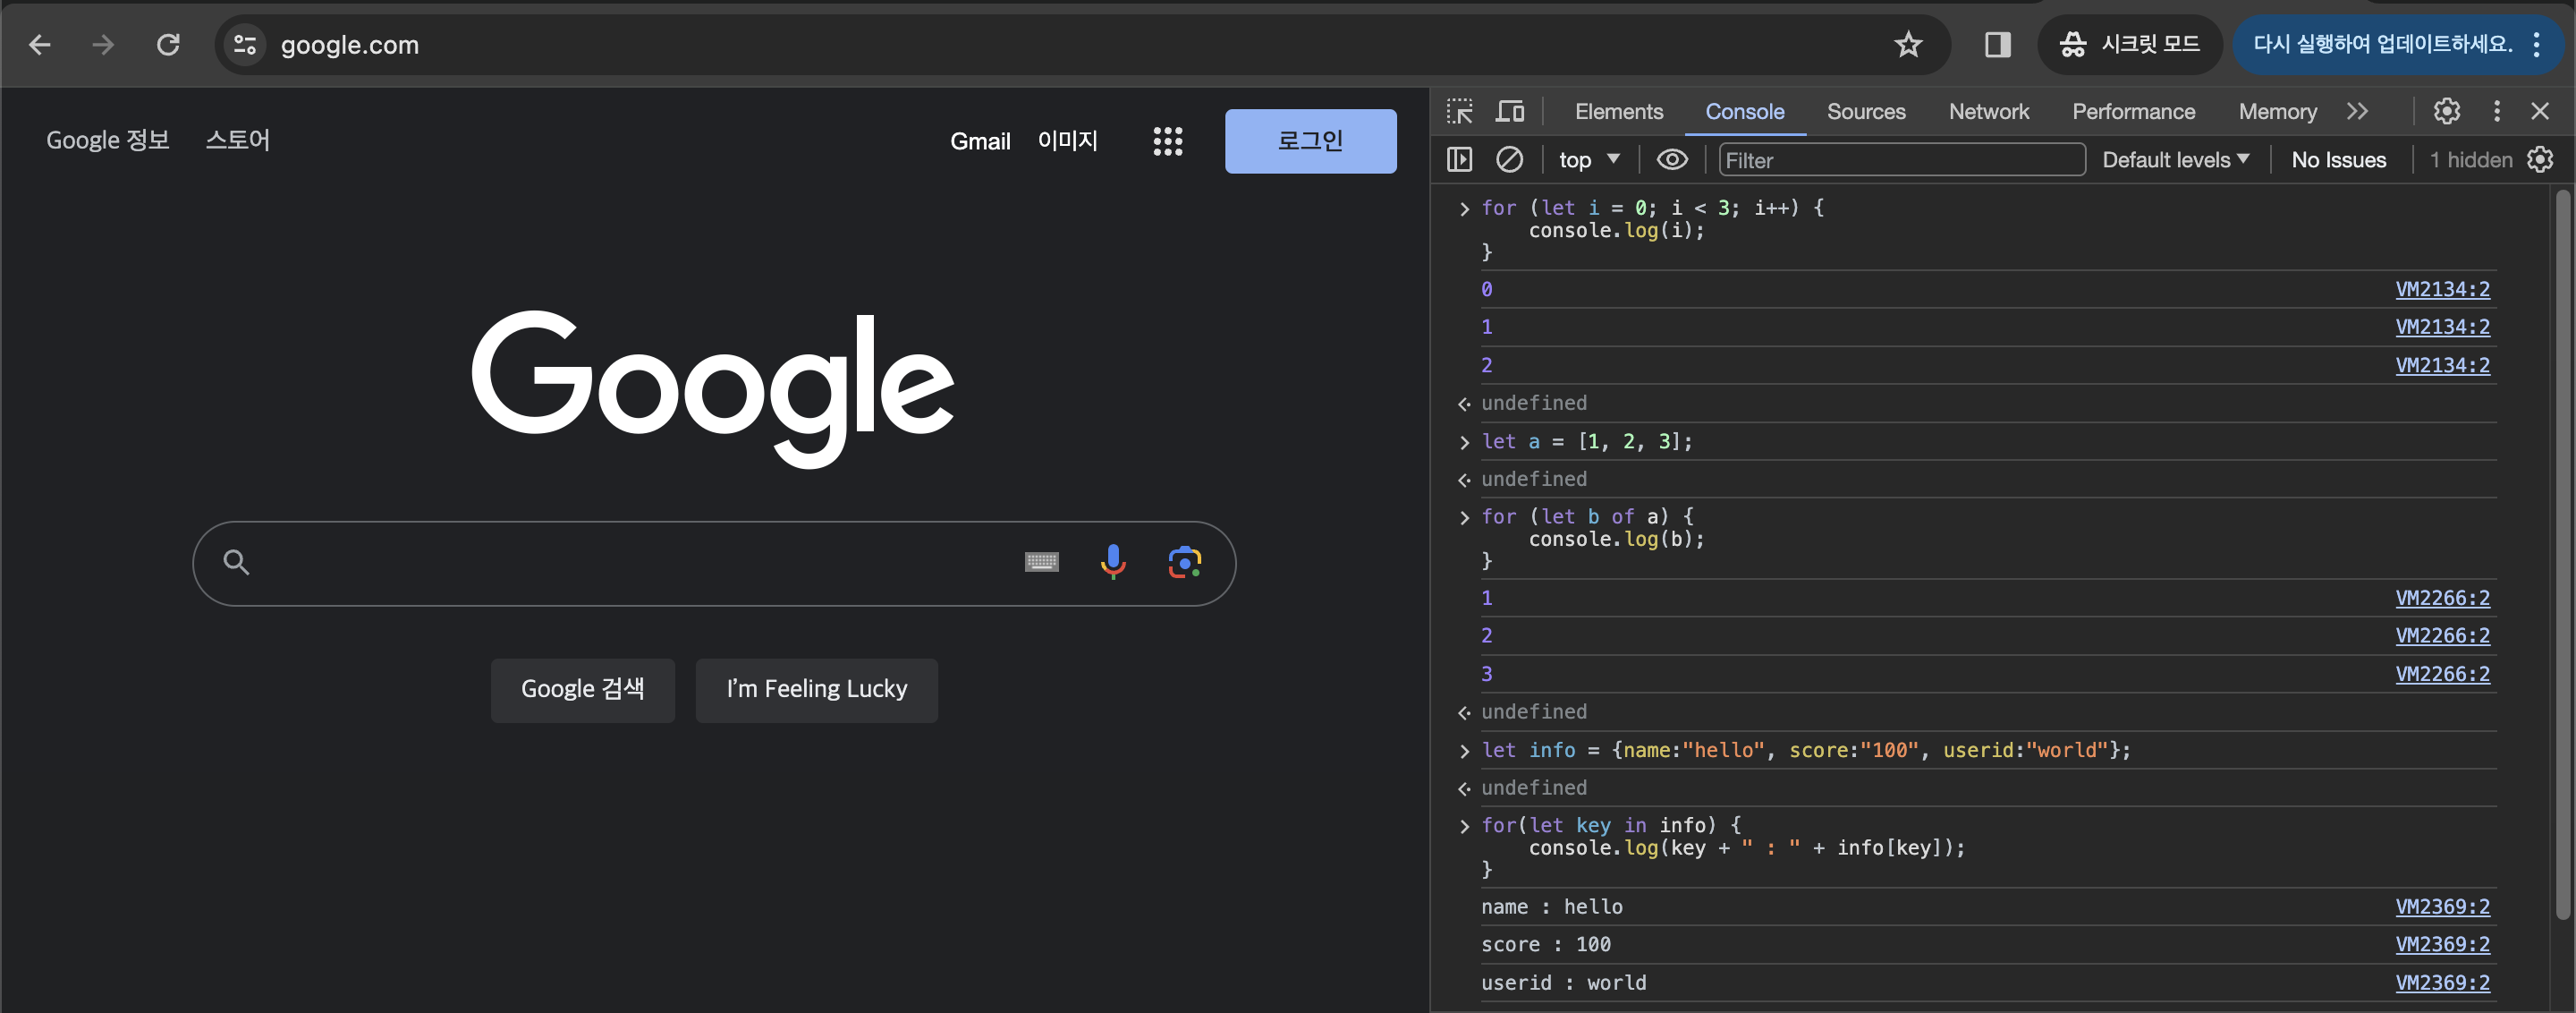Open the Default levels dropdown

click(x=2175, y=160)
